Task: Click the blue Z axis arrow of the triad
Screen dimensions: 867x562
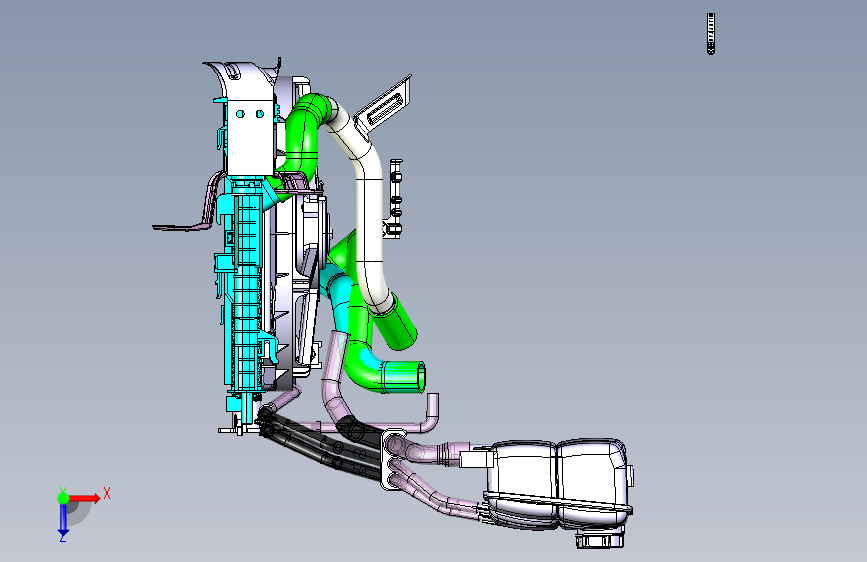Action: click(x=63, y=519)
